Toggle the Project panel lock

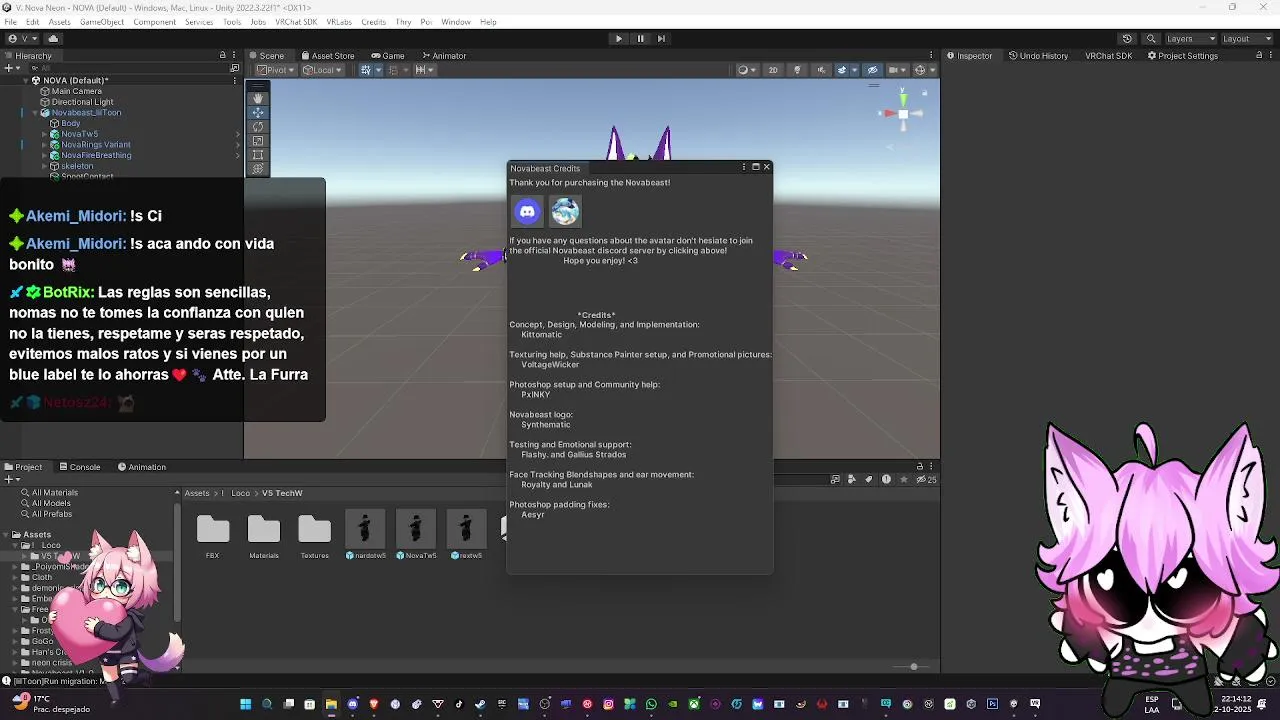[x=920, y=466]
